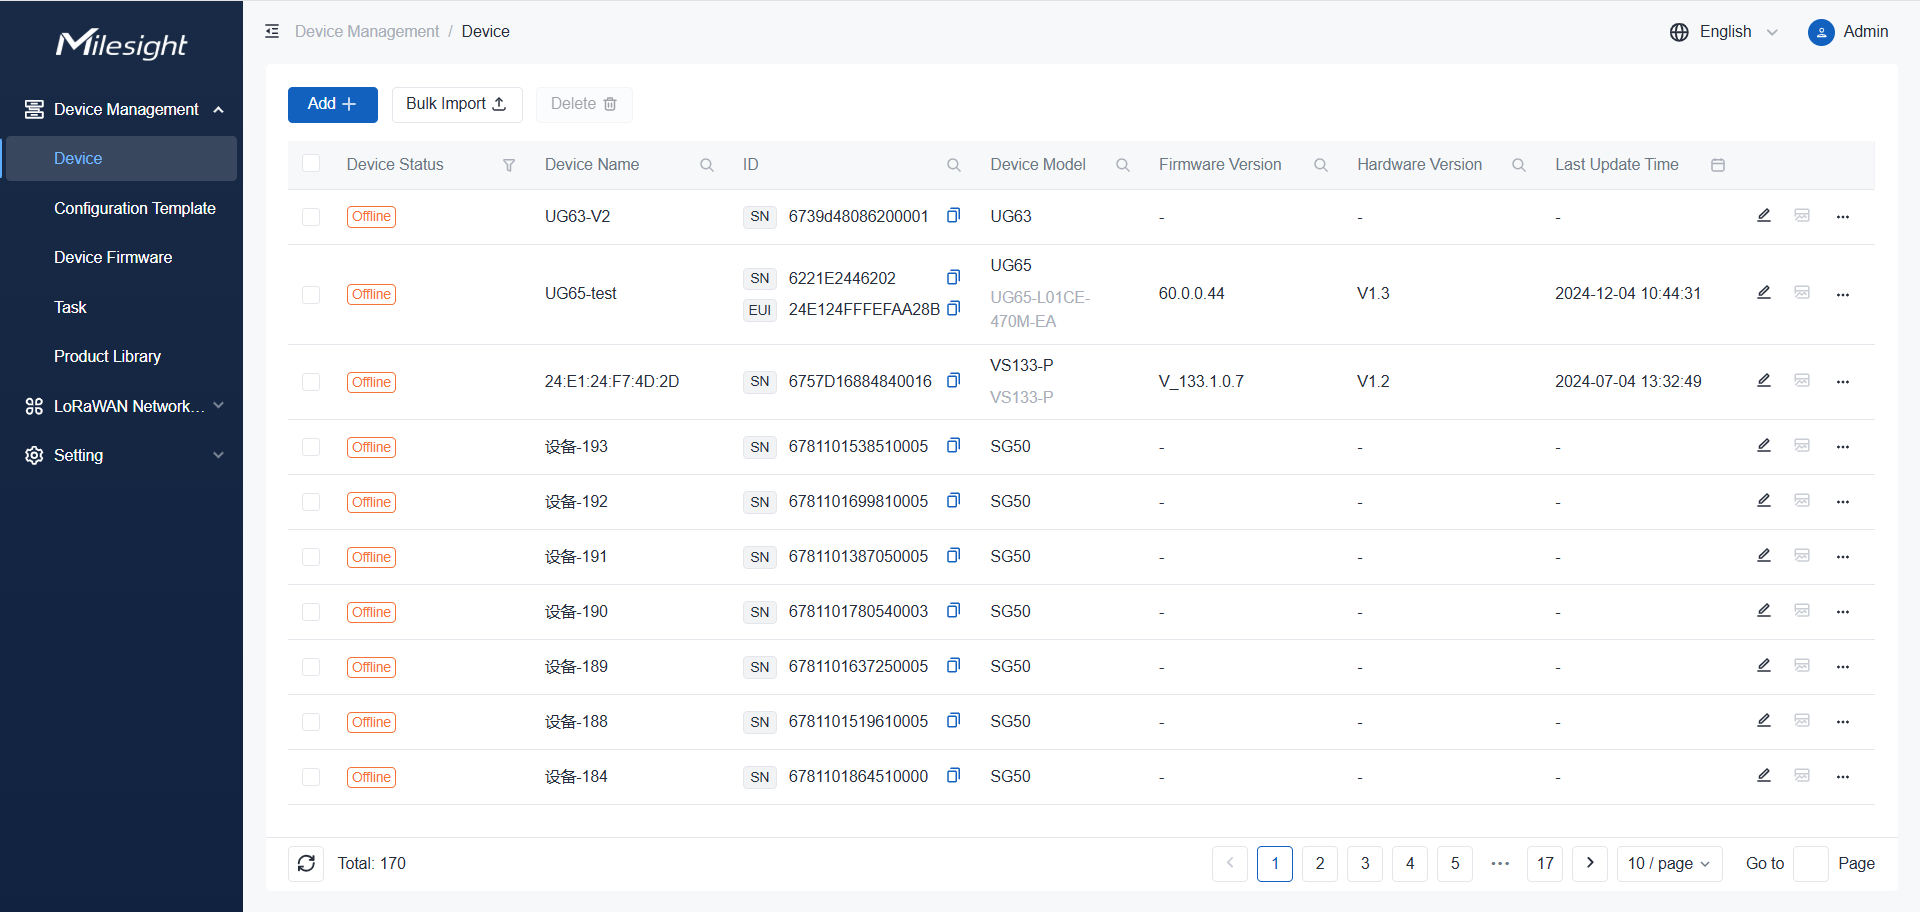Click the Bulk Import button
Viewport: 1920px width, 912px height.
457,104
